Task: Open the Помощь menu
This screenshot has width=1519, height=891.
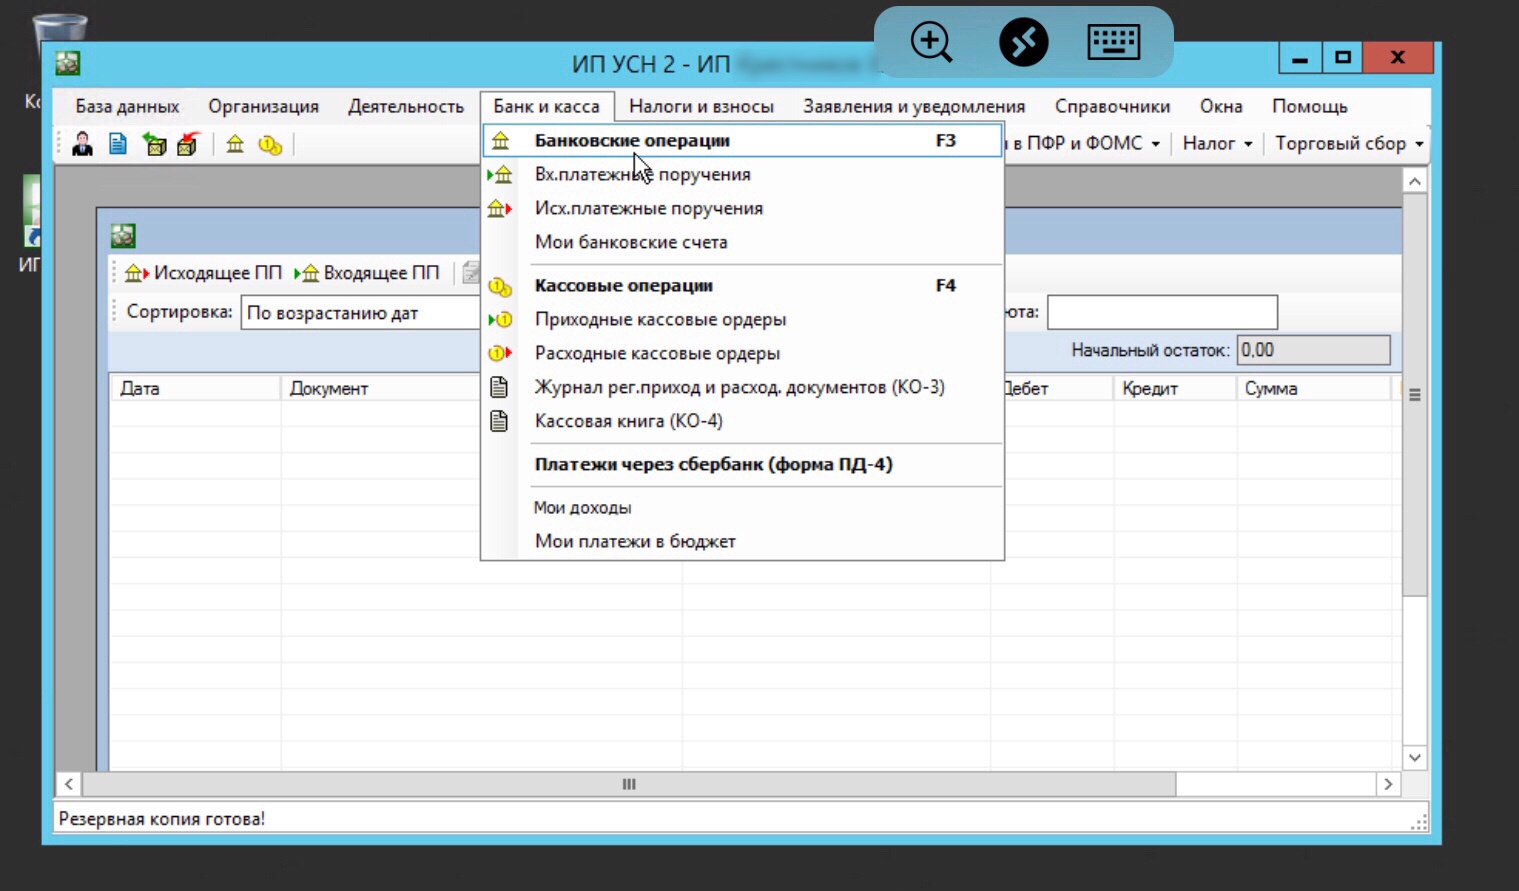Action: tap(1309, 106)
